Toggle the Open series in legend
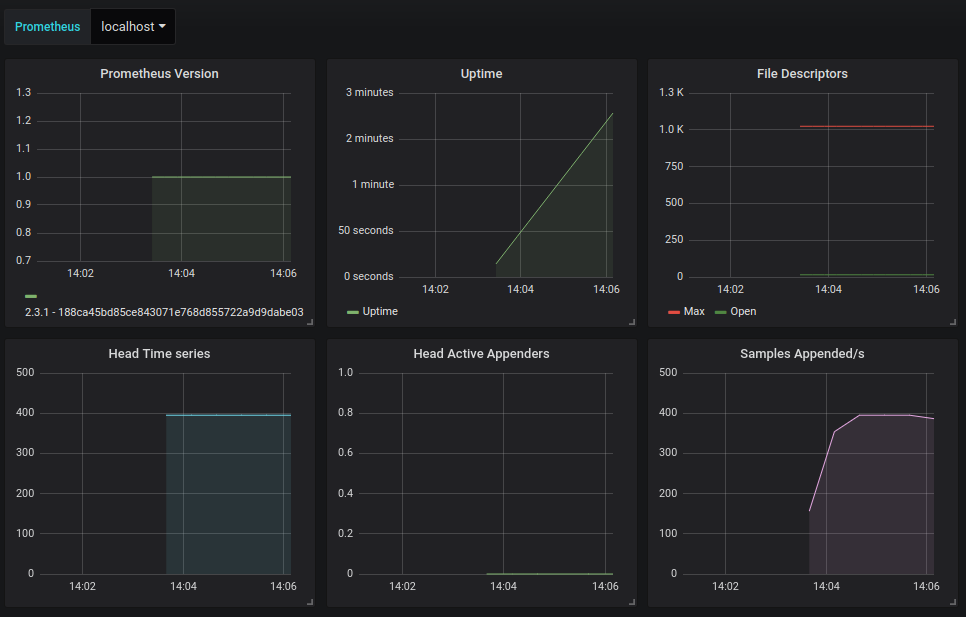966x617 pixels. tap(743, 312)
